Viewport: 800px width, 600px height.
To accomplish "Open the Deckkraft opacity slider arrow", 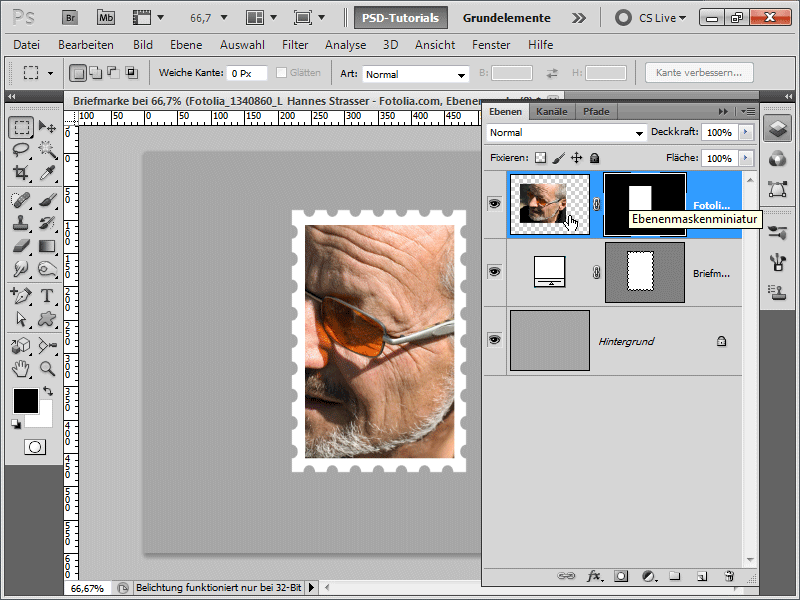I will [x=745, y=132].
